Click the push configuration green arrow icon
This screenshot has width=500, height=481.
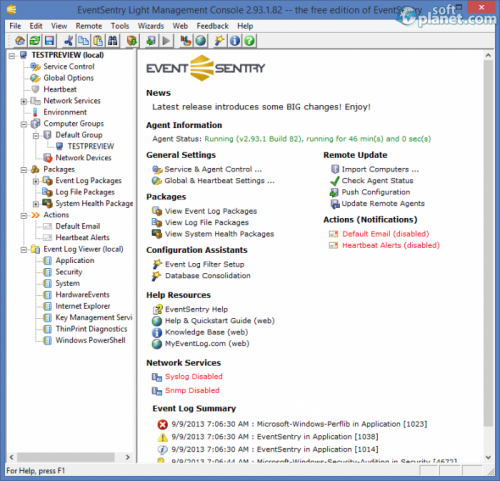point(151,41)
